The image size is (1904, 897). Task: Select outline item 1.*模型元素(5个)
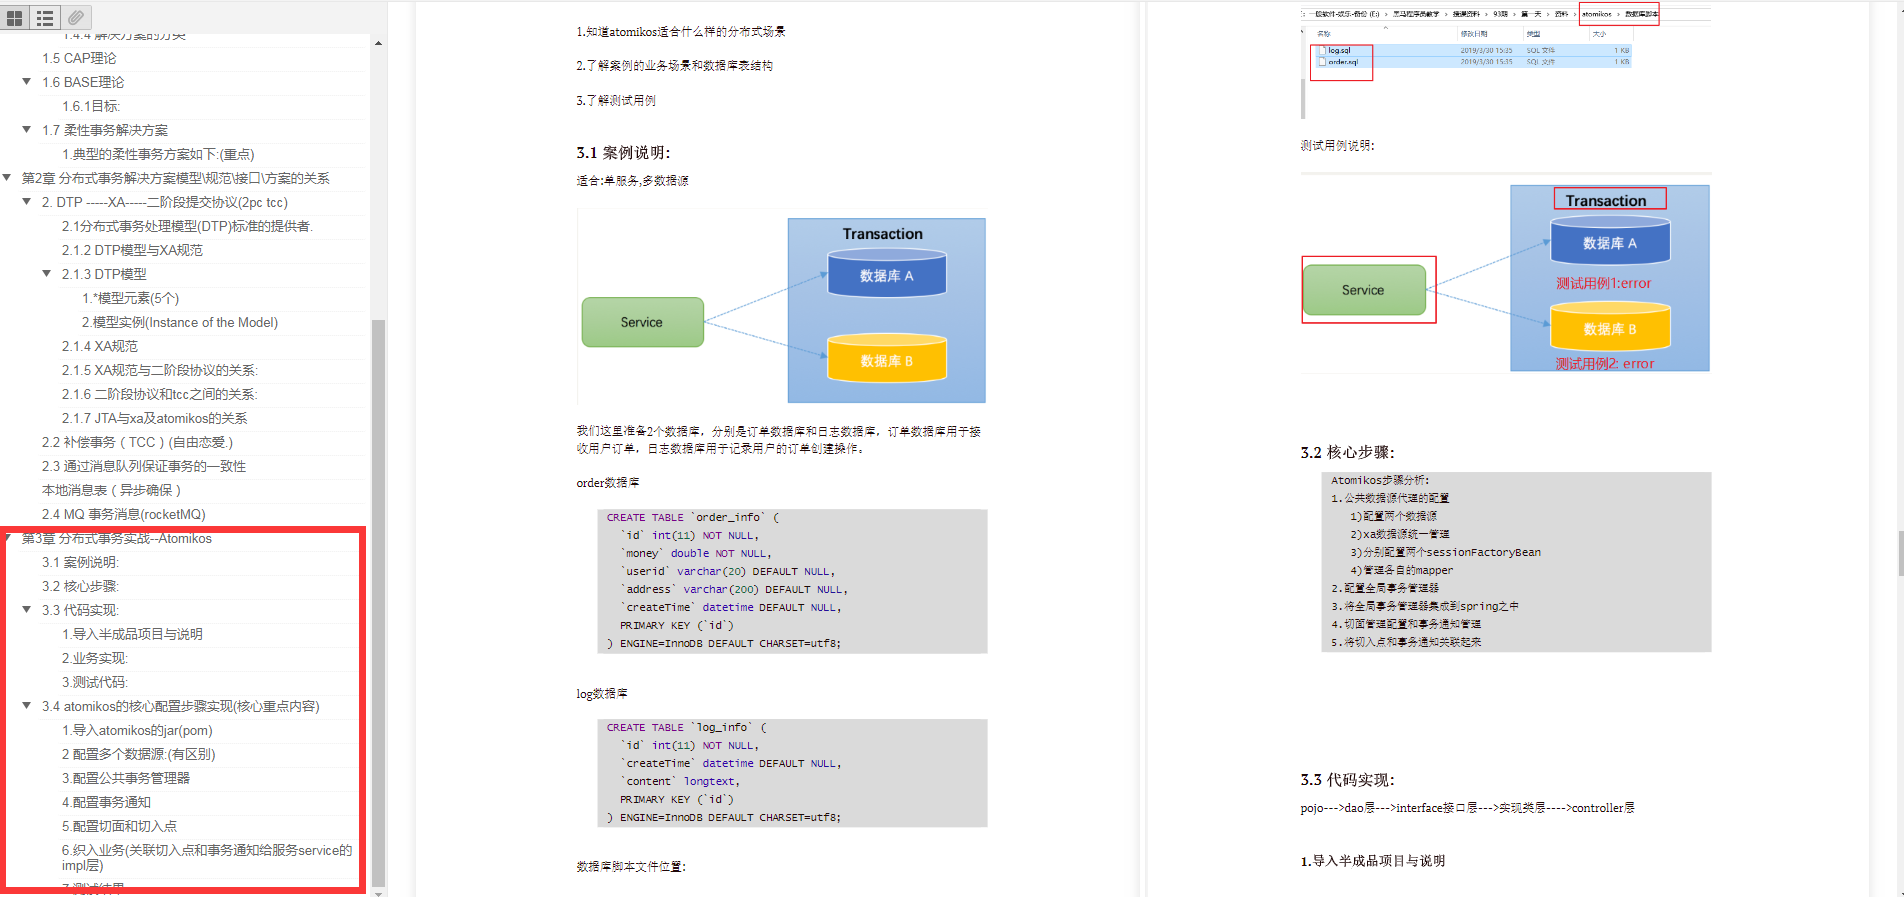(131, 298)
